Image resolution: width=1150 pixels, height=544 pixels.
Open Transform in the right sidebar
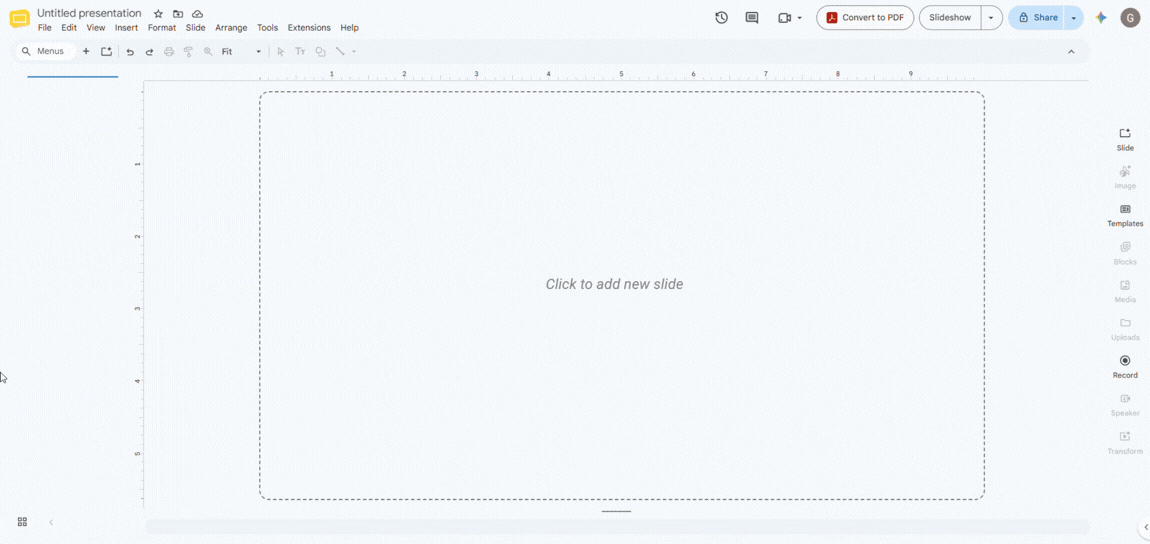[1125, 443]
